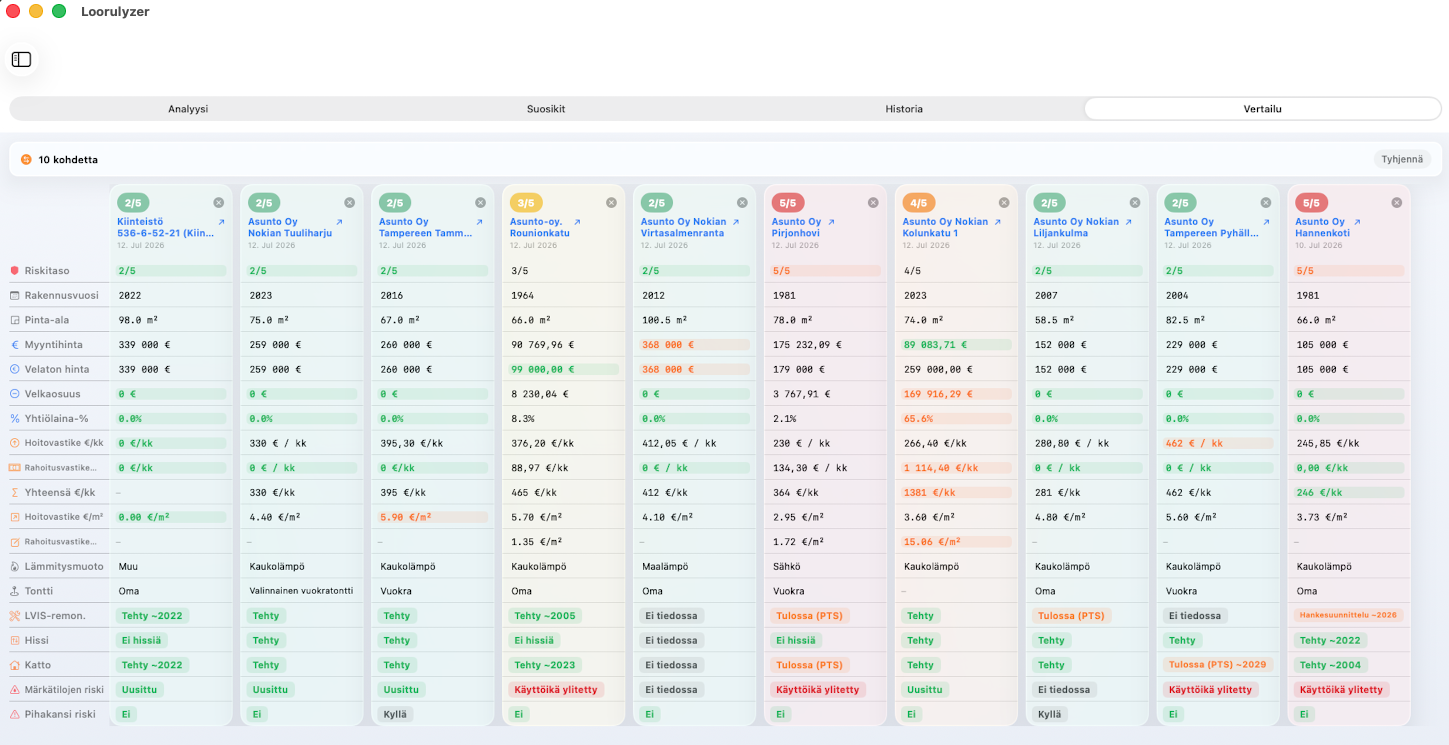This screenshot has height=745, width=1449.
Task: Open the Historia tab
Action: coord(904,109)
